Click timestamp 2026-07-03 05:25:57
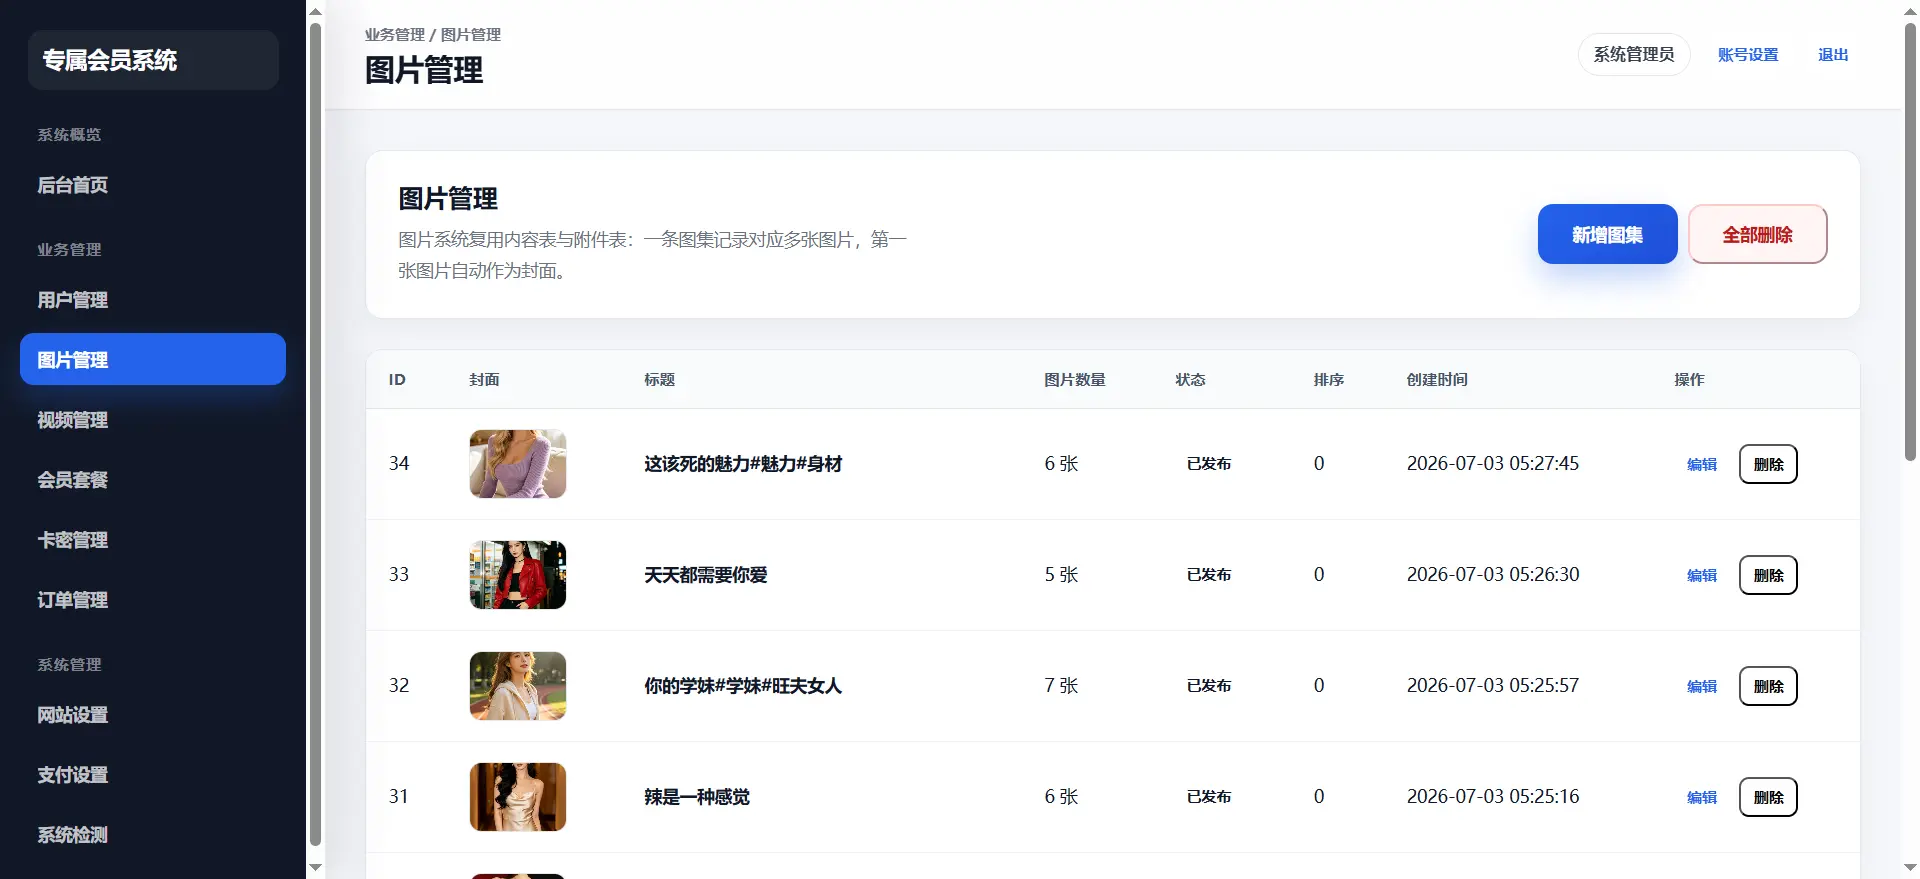The width and height of the screenshot is (1920, 879). [1493, 686]
